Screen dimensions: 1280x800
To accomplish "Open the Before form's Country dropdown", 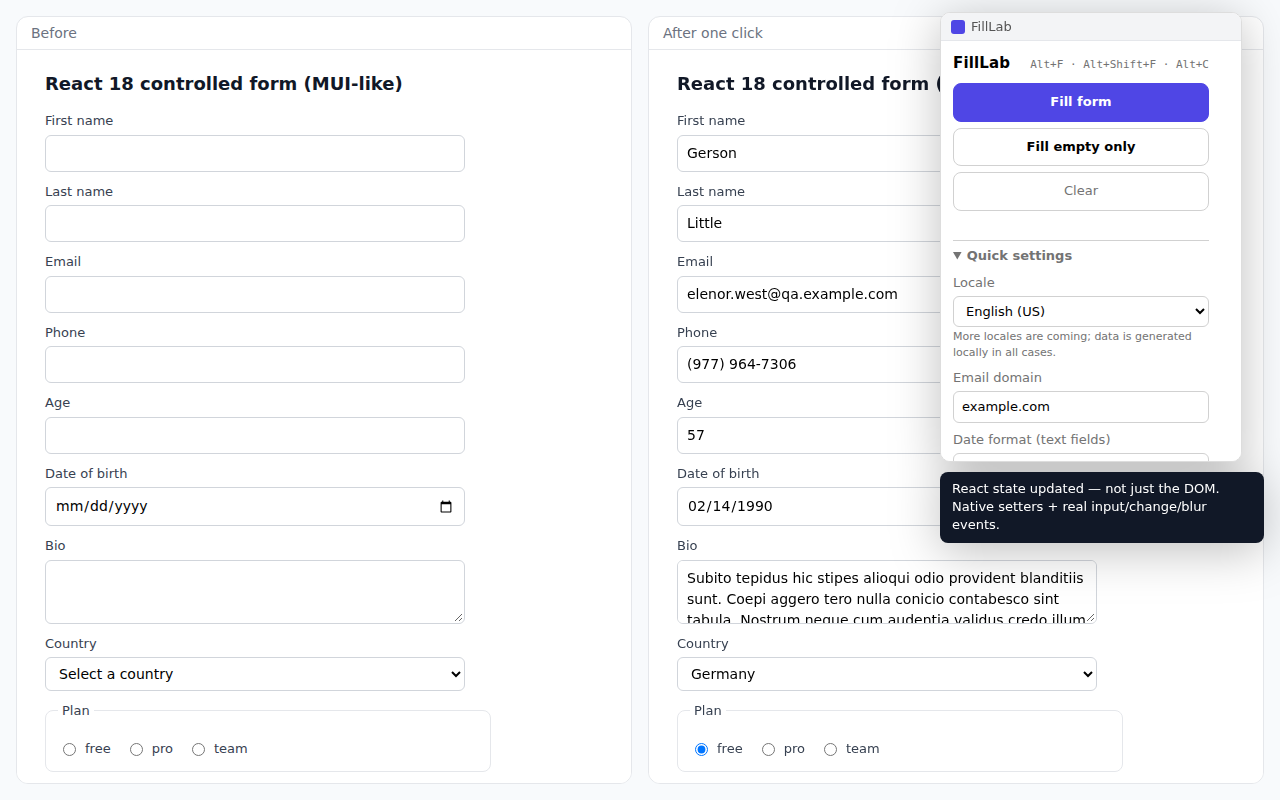I will pos(255,674).
